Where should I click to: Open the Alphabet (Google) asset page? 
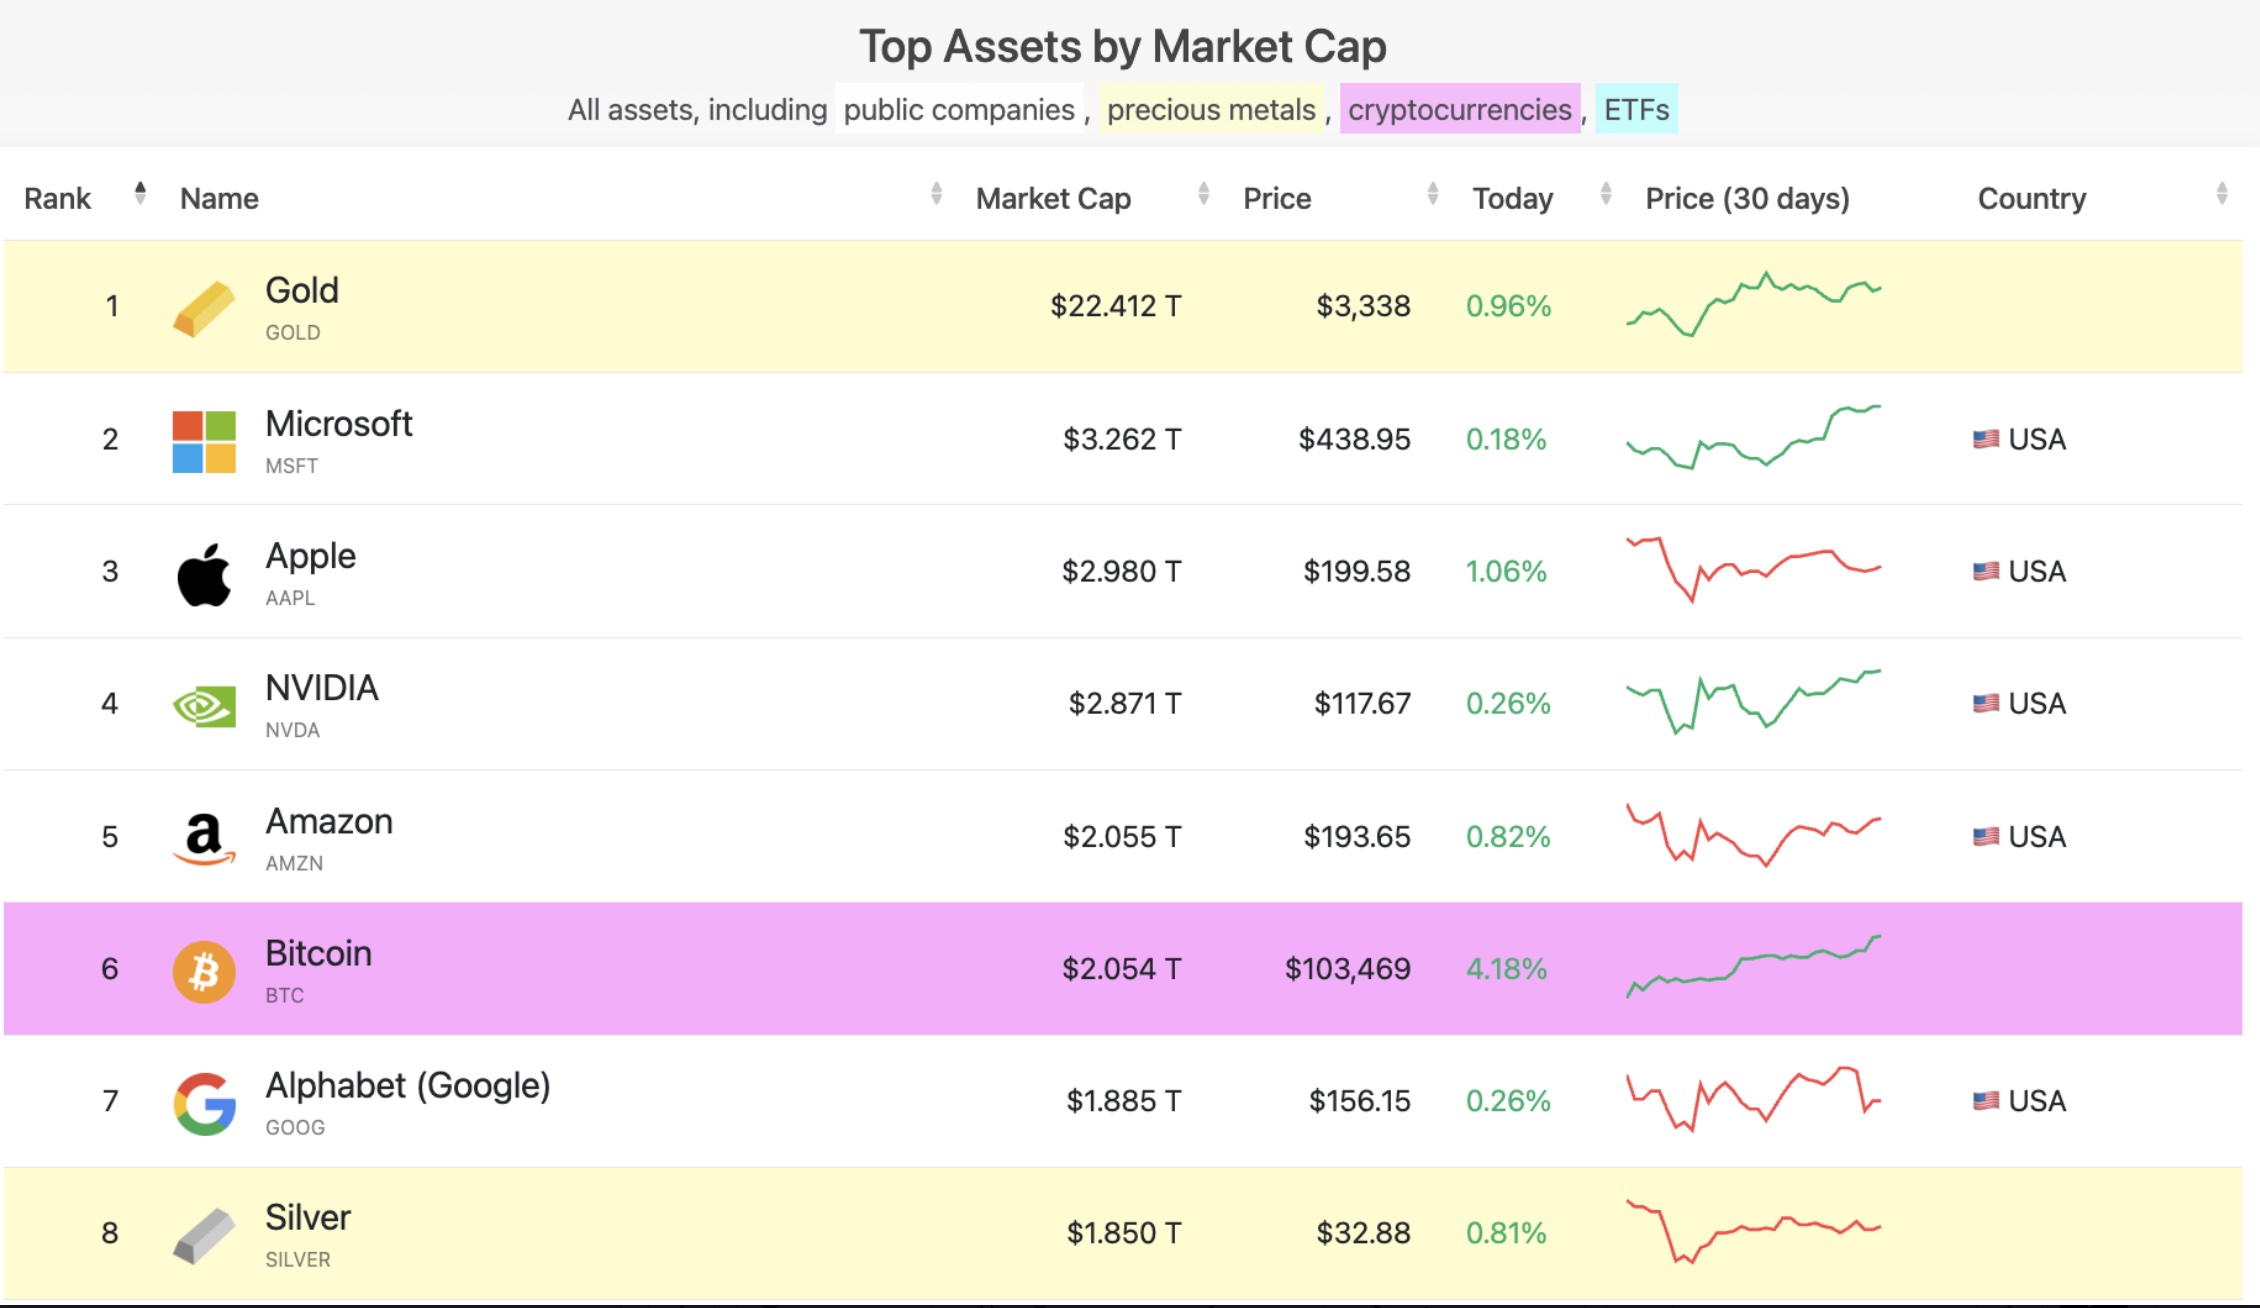[408, 1086]
